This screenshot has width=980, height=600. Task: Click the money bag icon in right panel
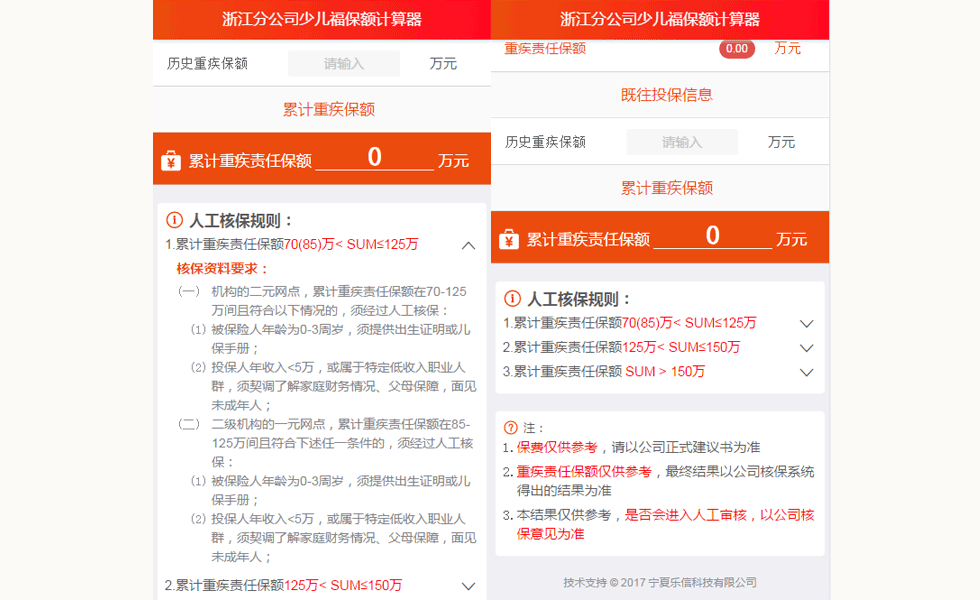coord(509,239)
